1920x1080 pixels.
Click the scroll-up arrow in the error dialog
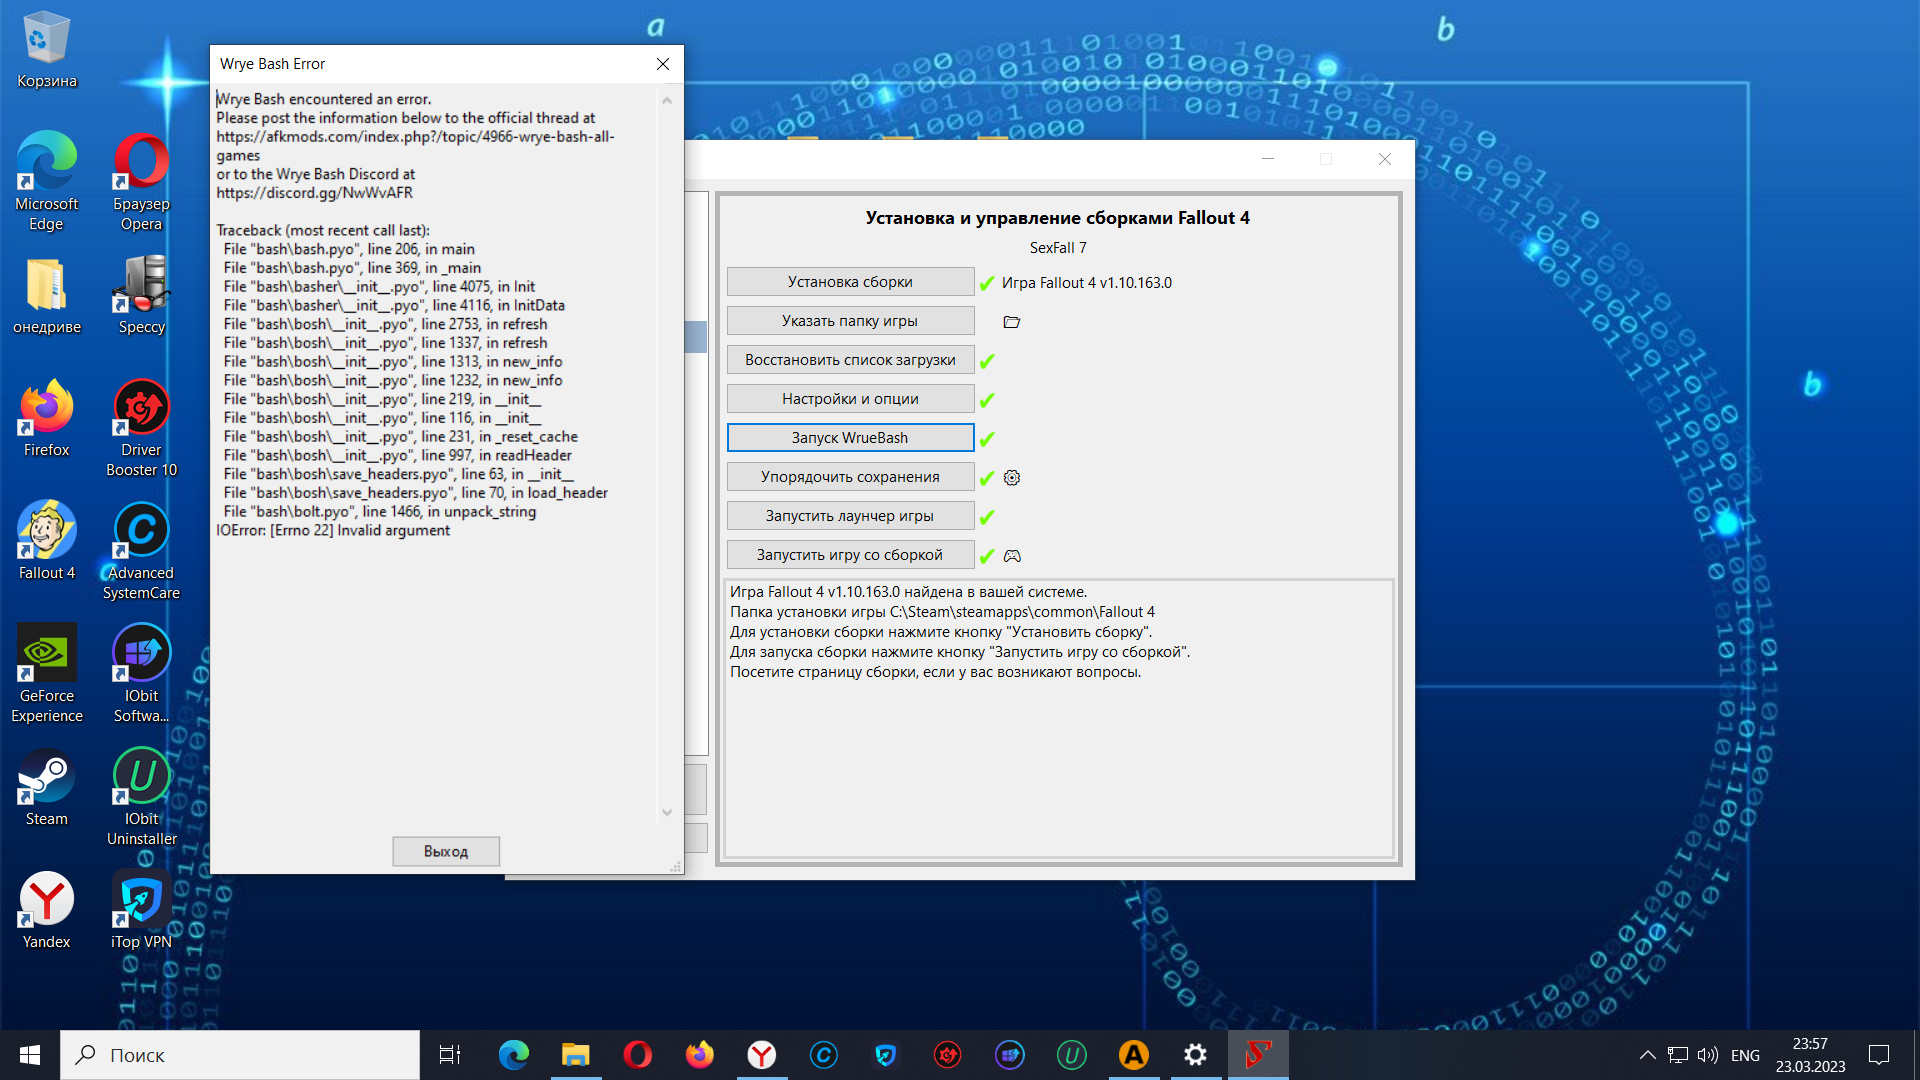point(667,101)
